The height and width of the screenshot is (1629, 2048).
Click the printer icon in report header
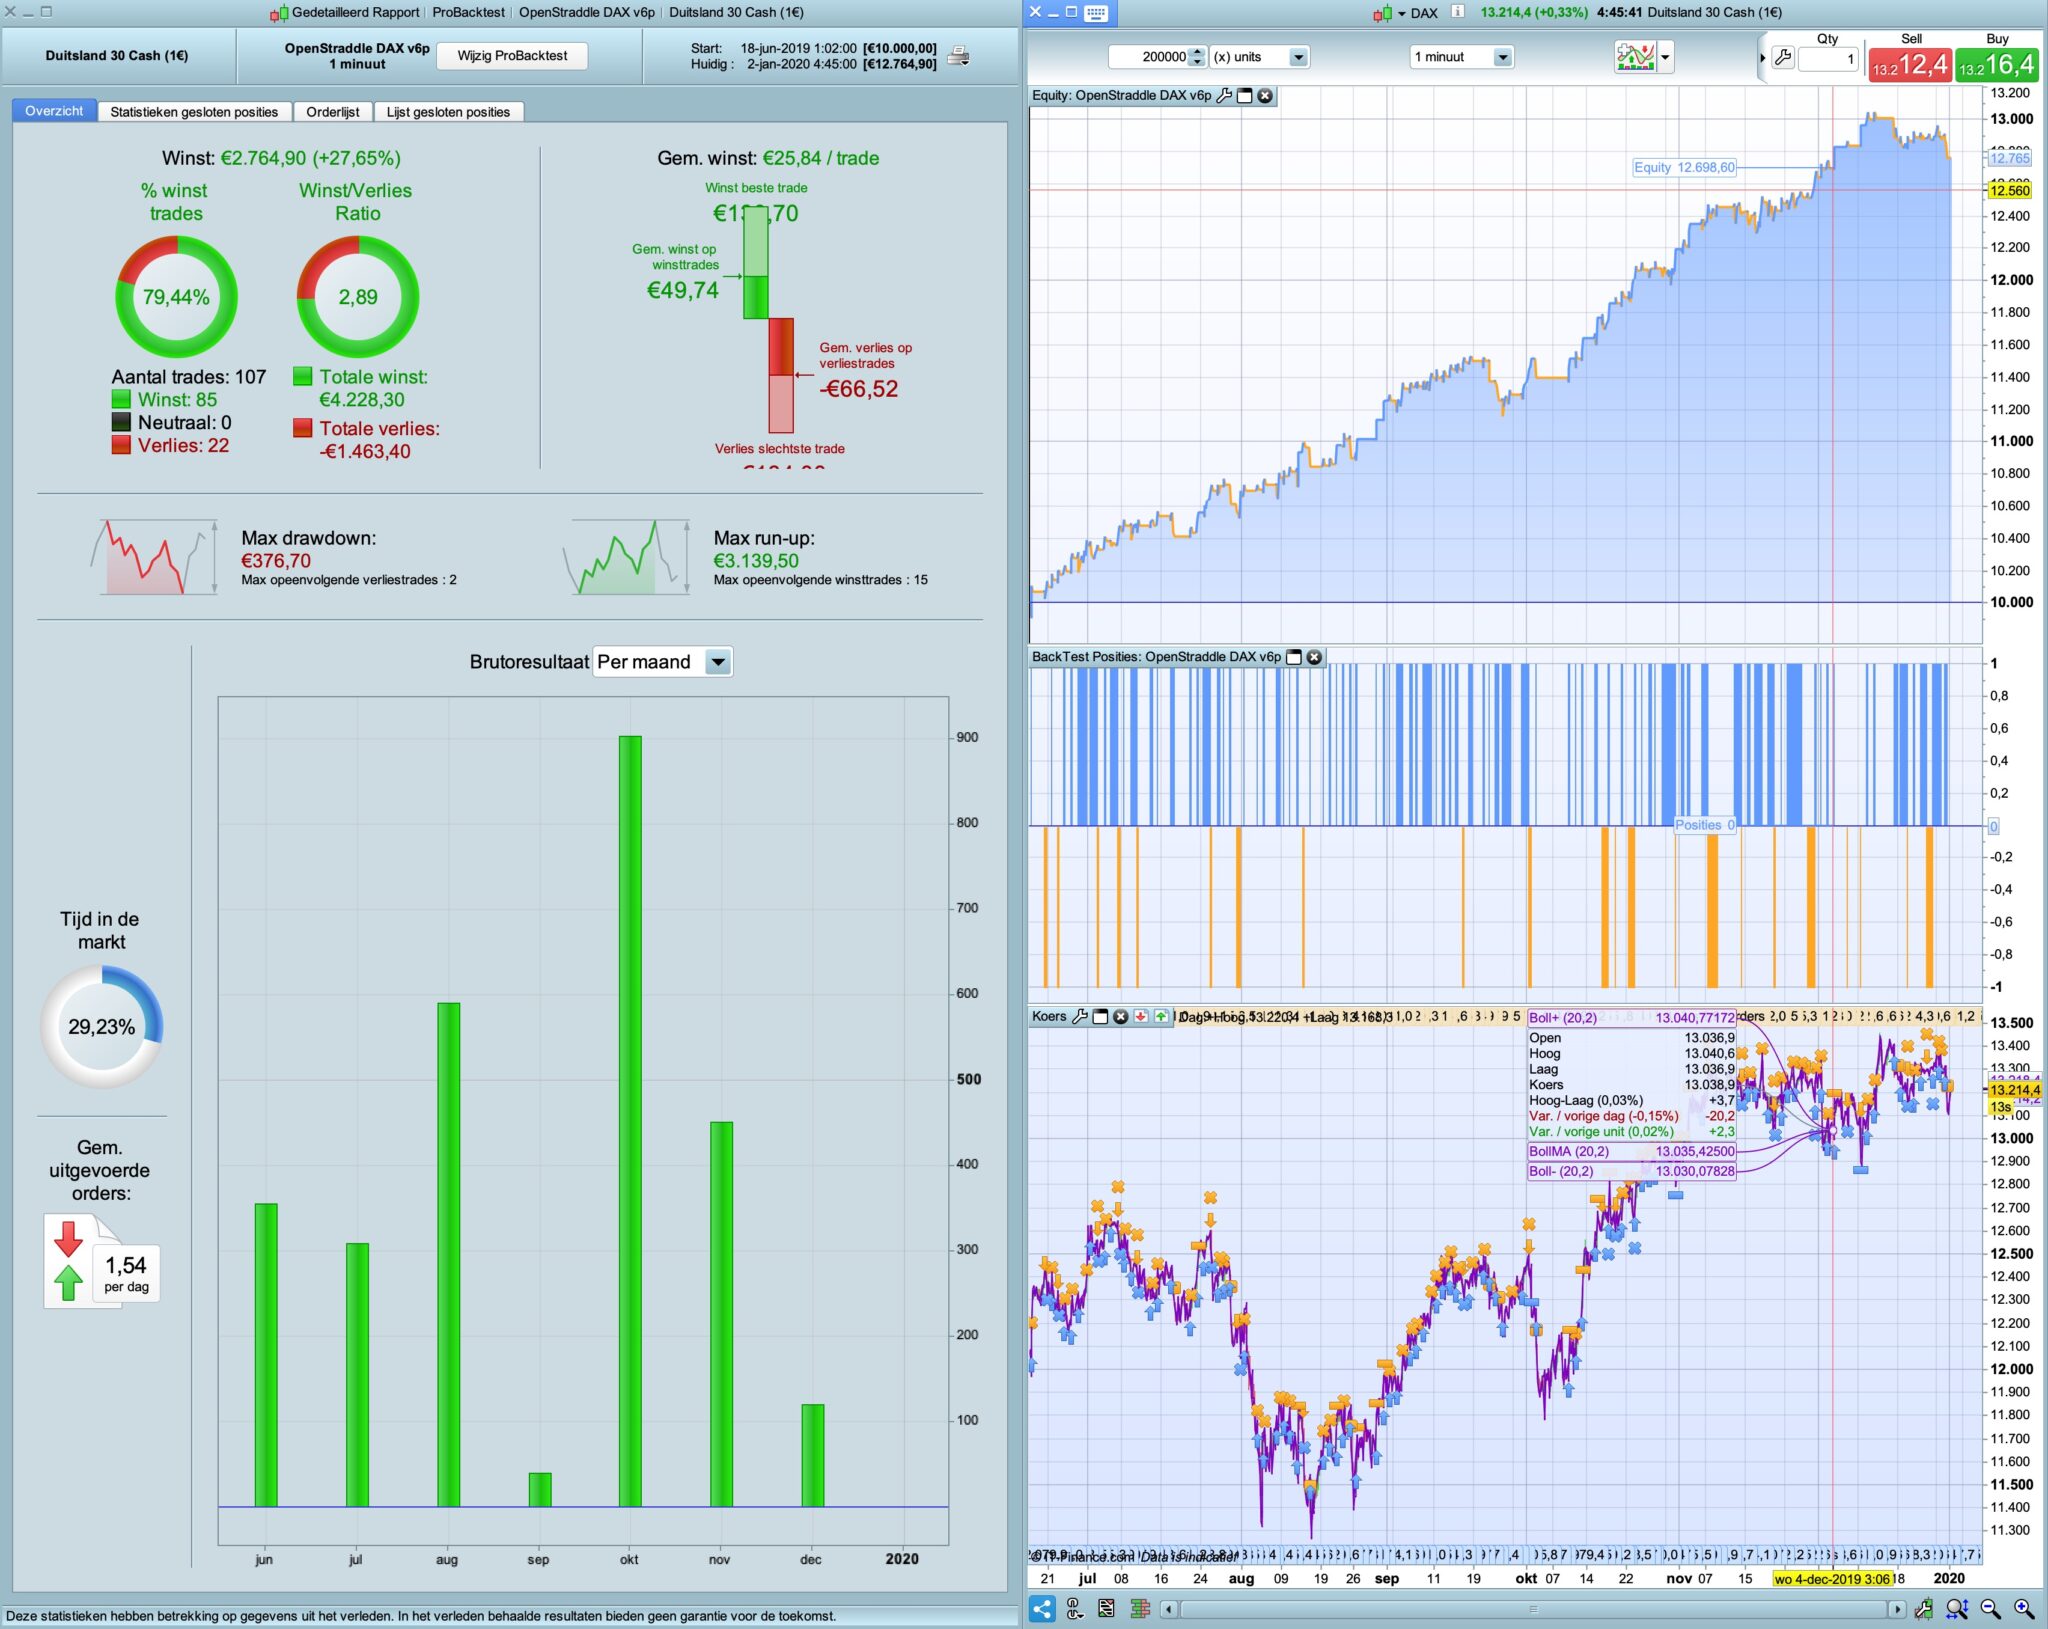coord(958,56)
